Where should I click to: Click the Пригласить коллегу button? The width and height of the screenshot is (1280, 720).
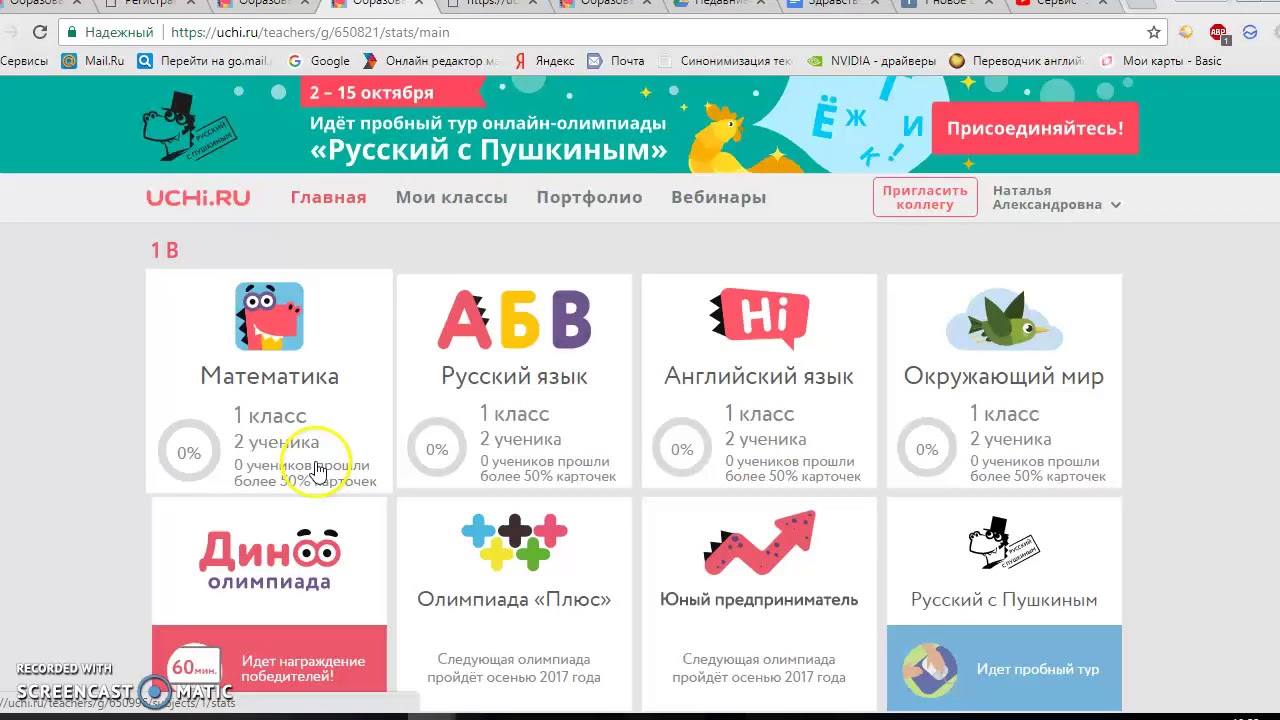pos(925,197)
